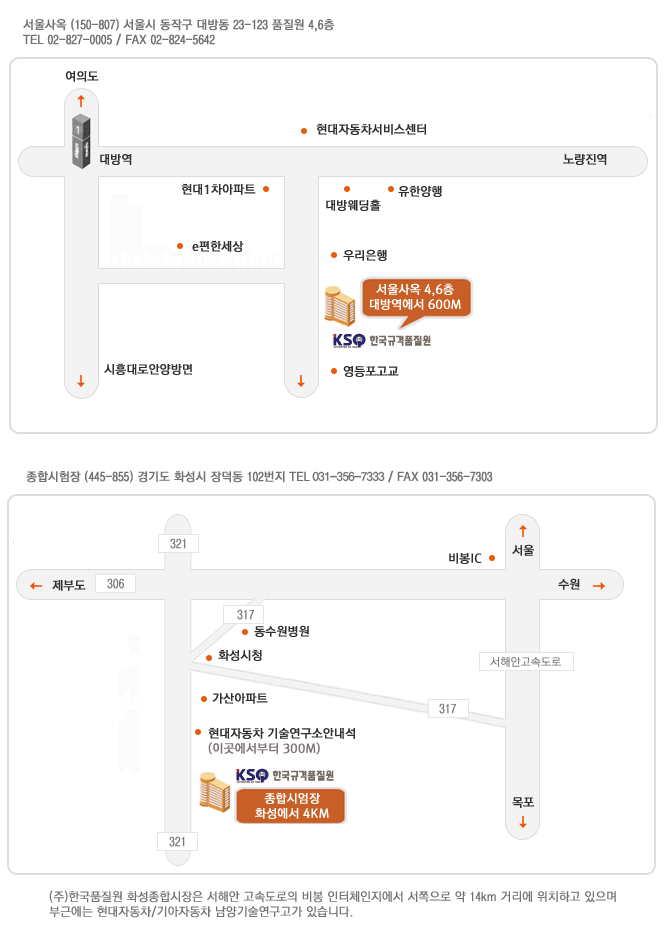The image size is (667, 940).
Task: Click the 화성시청 landmark label
Action: [240, 655]
